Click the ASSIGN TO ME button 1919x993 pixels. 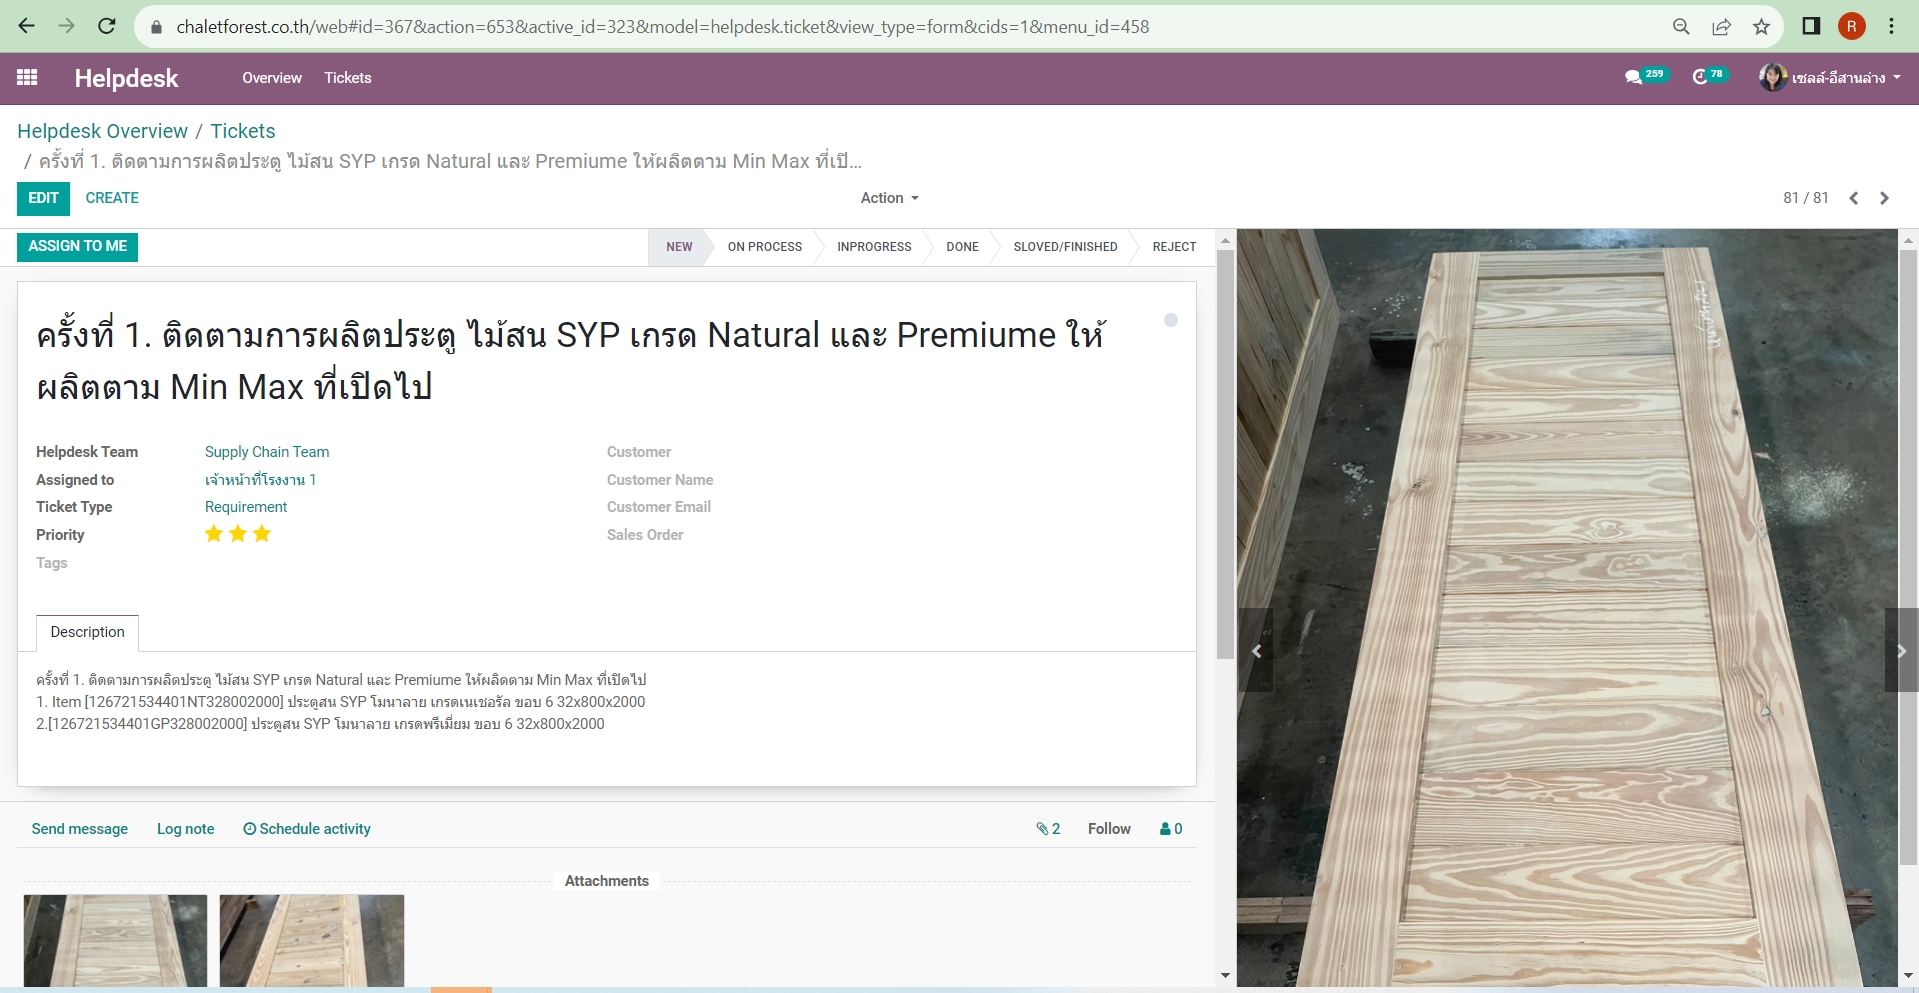(x=78, y=246)
